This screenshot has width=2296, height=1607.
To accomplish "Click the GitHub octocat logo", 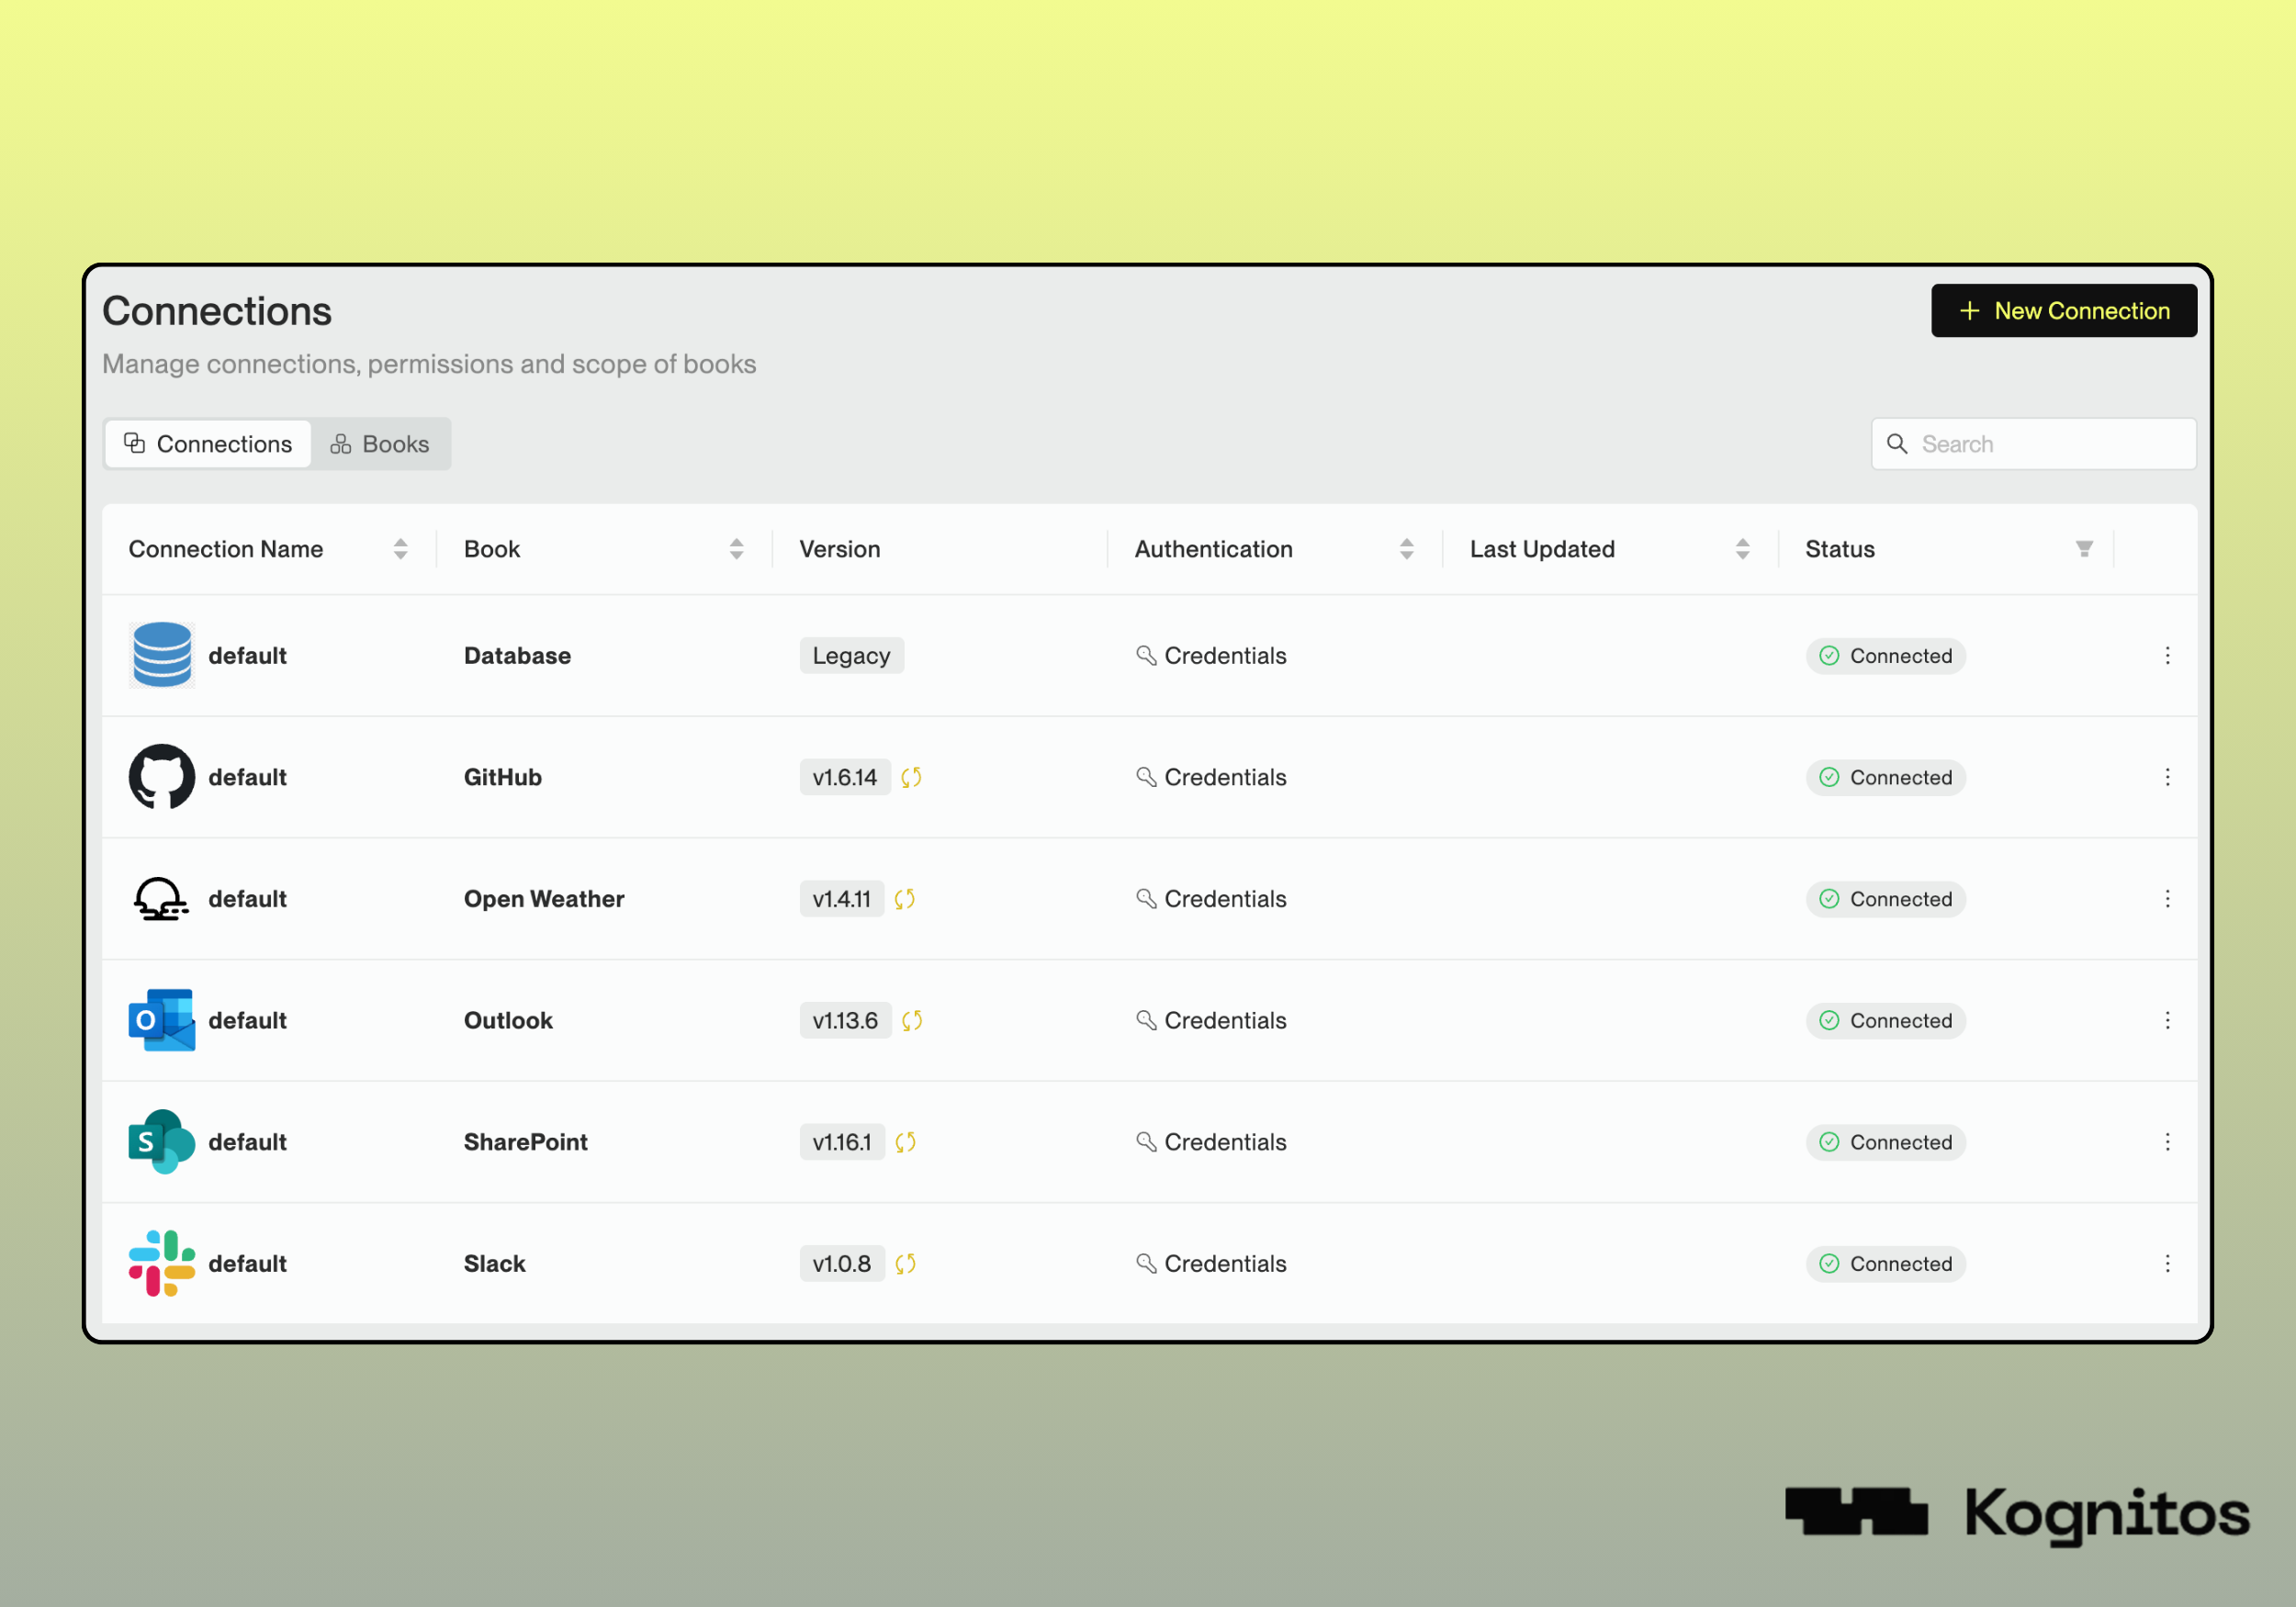I will pyautogui.click(x=161, y=777).
